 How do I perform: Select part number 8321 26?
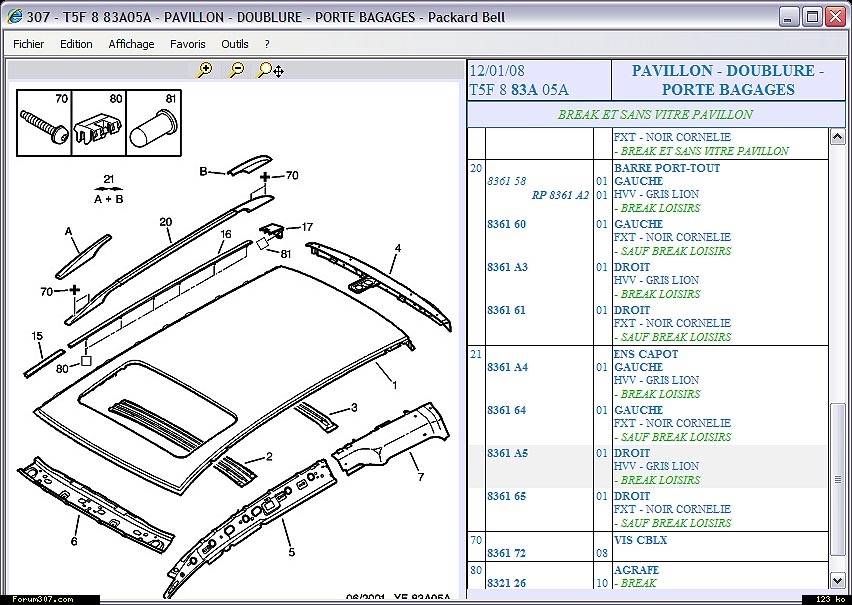pos(506,583)
